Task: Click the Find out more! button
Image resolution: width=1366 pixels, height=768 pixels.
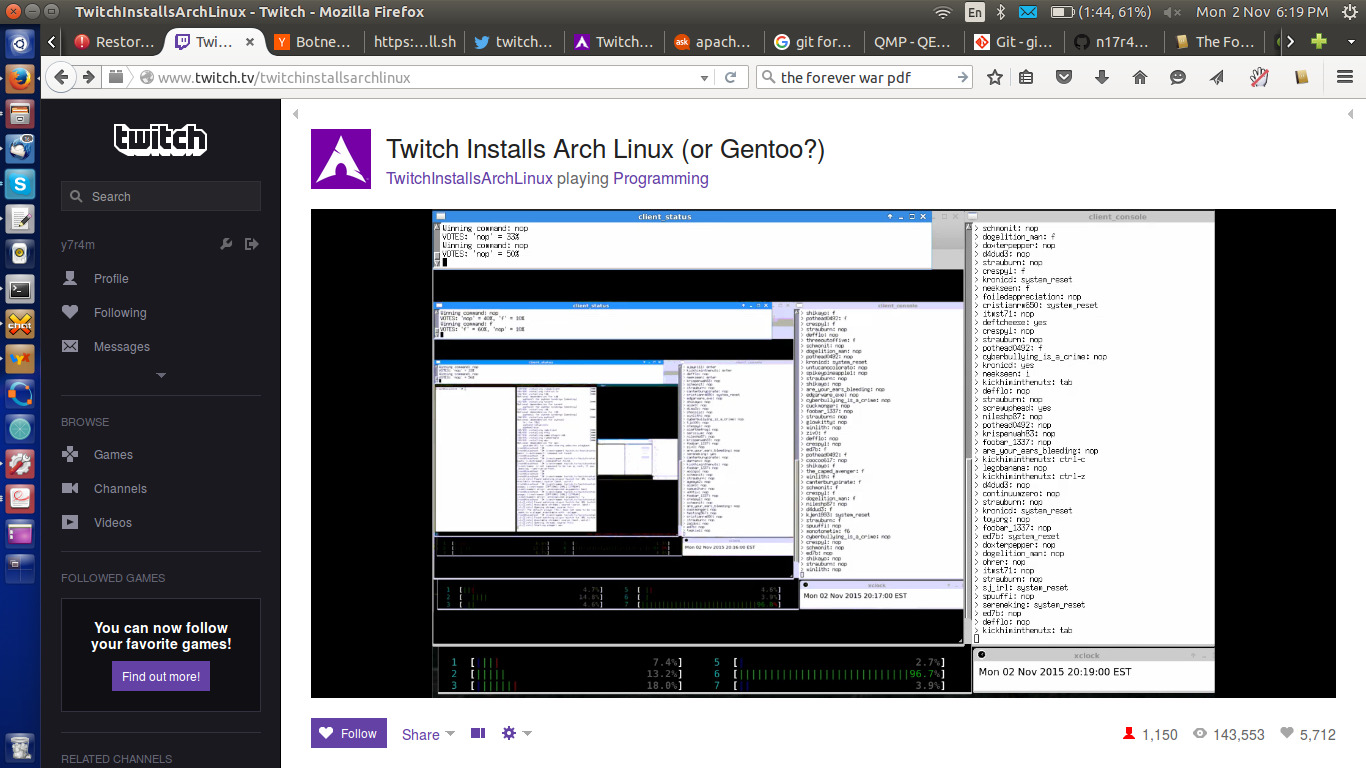Action: point(160,676)
